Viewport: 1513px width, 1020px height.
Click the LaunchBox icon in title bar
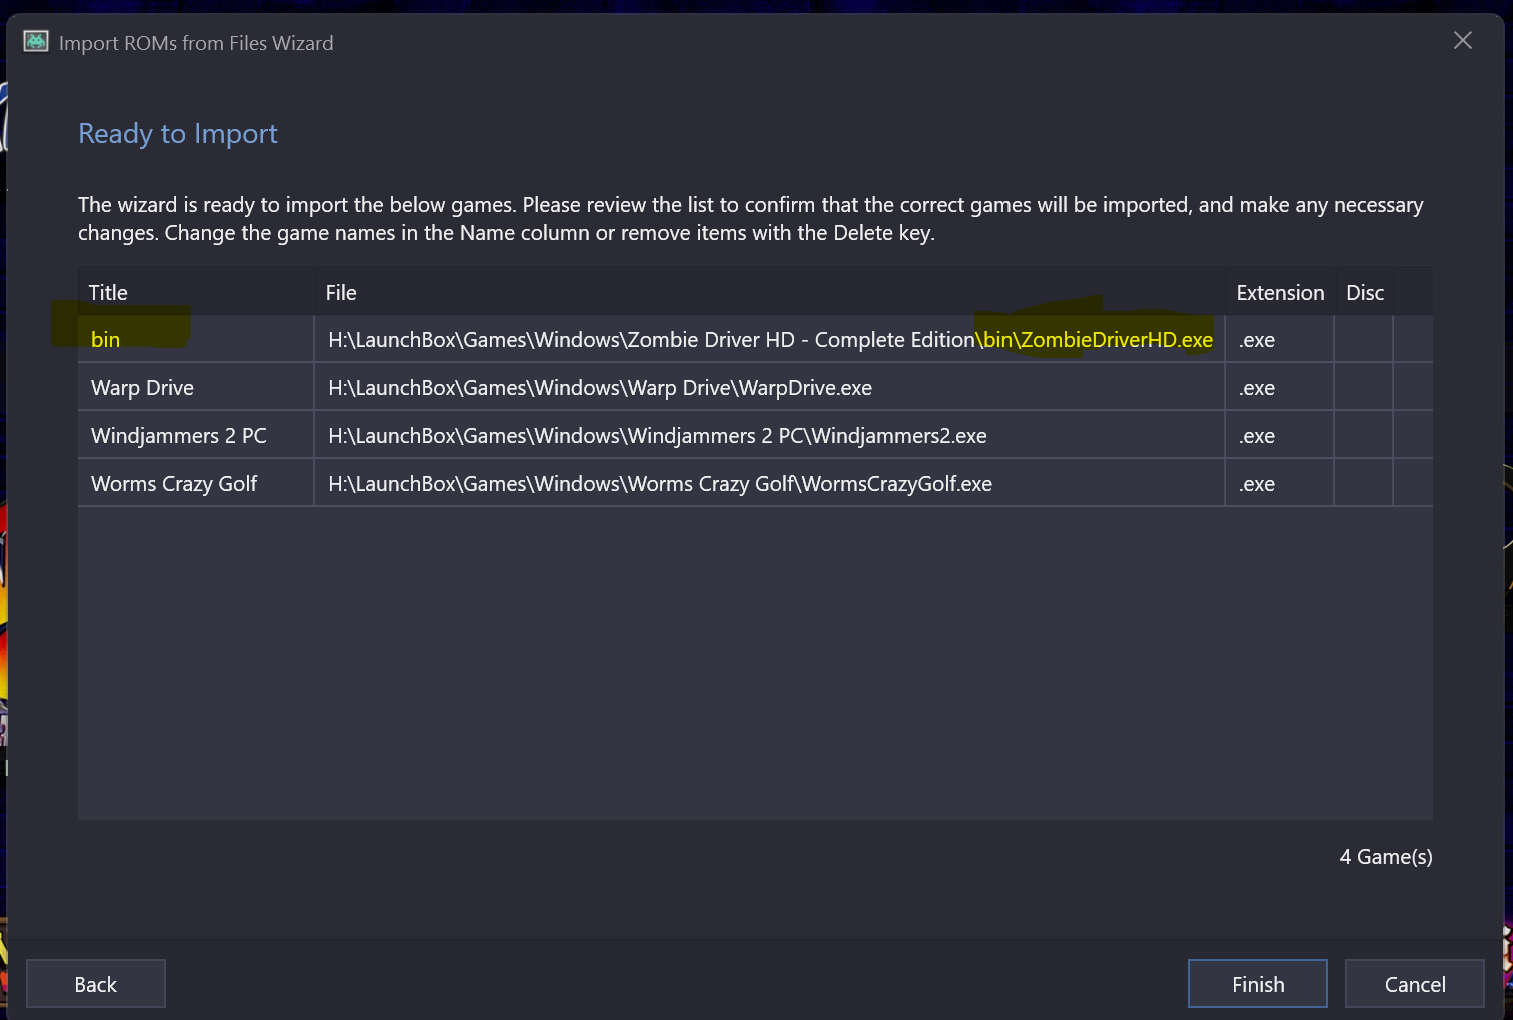(x=36, y=41)
